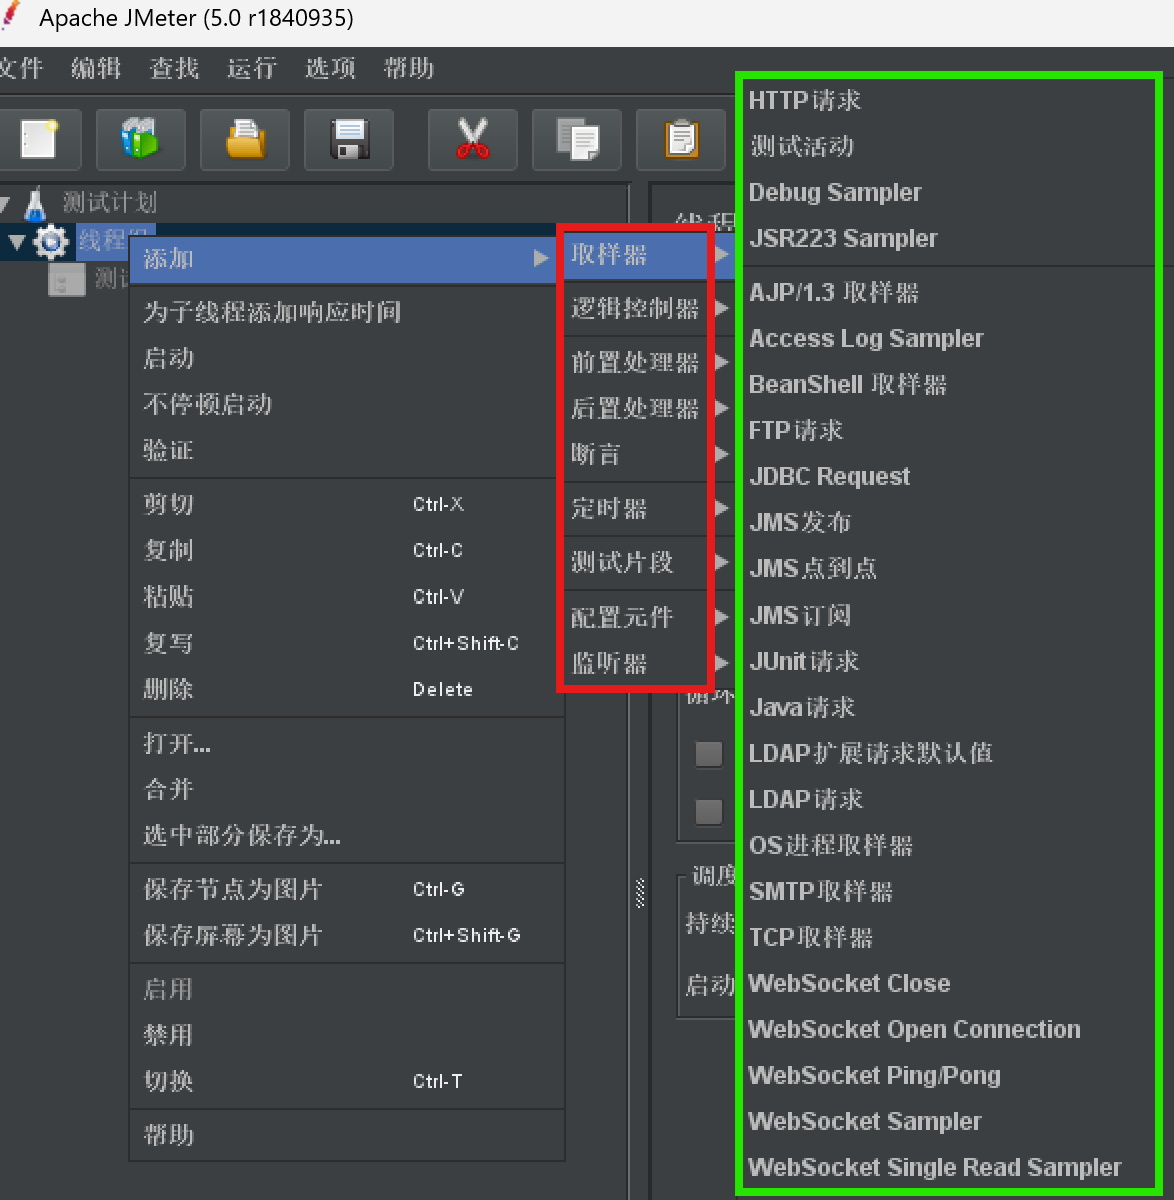Viewport: 1174px width, 1200px height.
Task: Click the Copy toolbar icon
Action: (x=577, y=139)
